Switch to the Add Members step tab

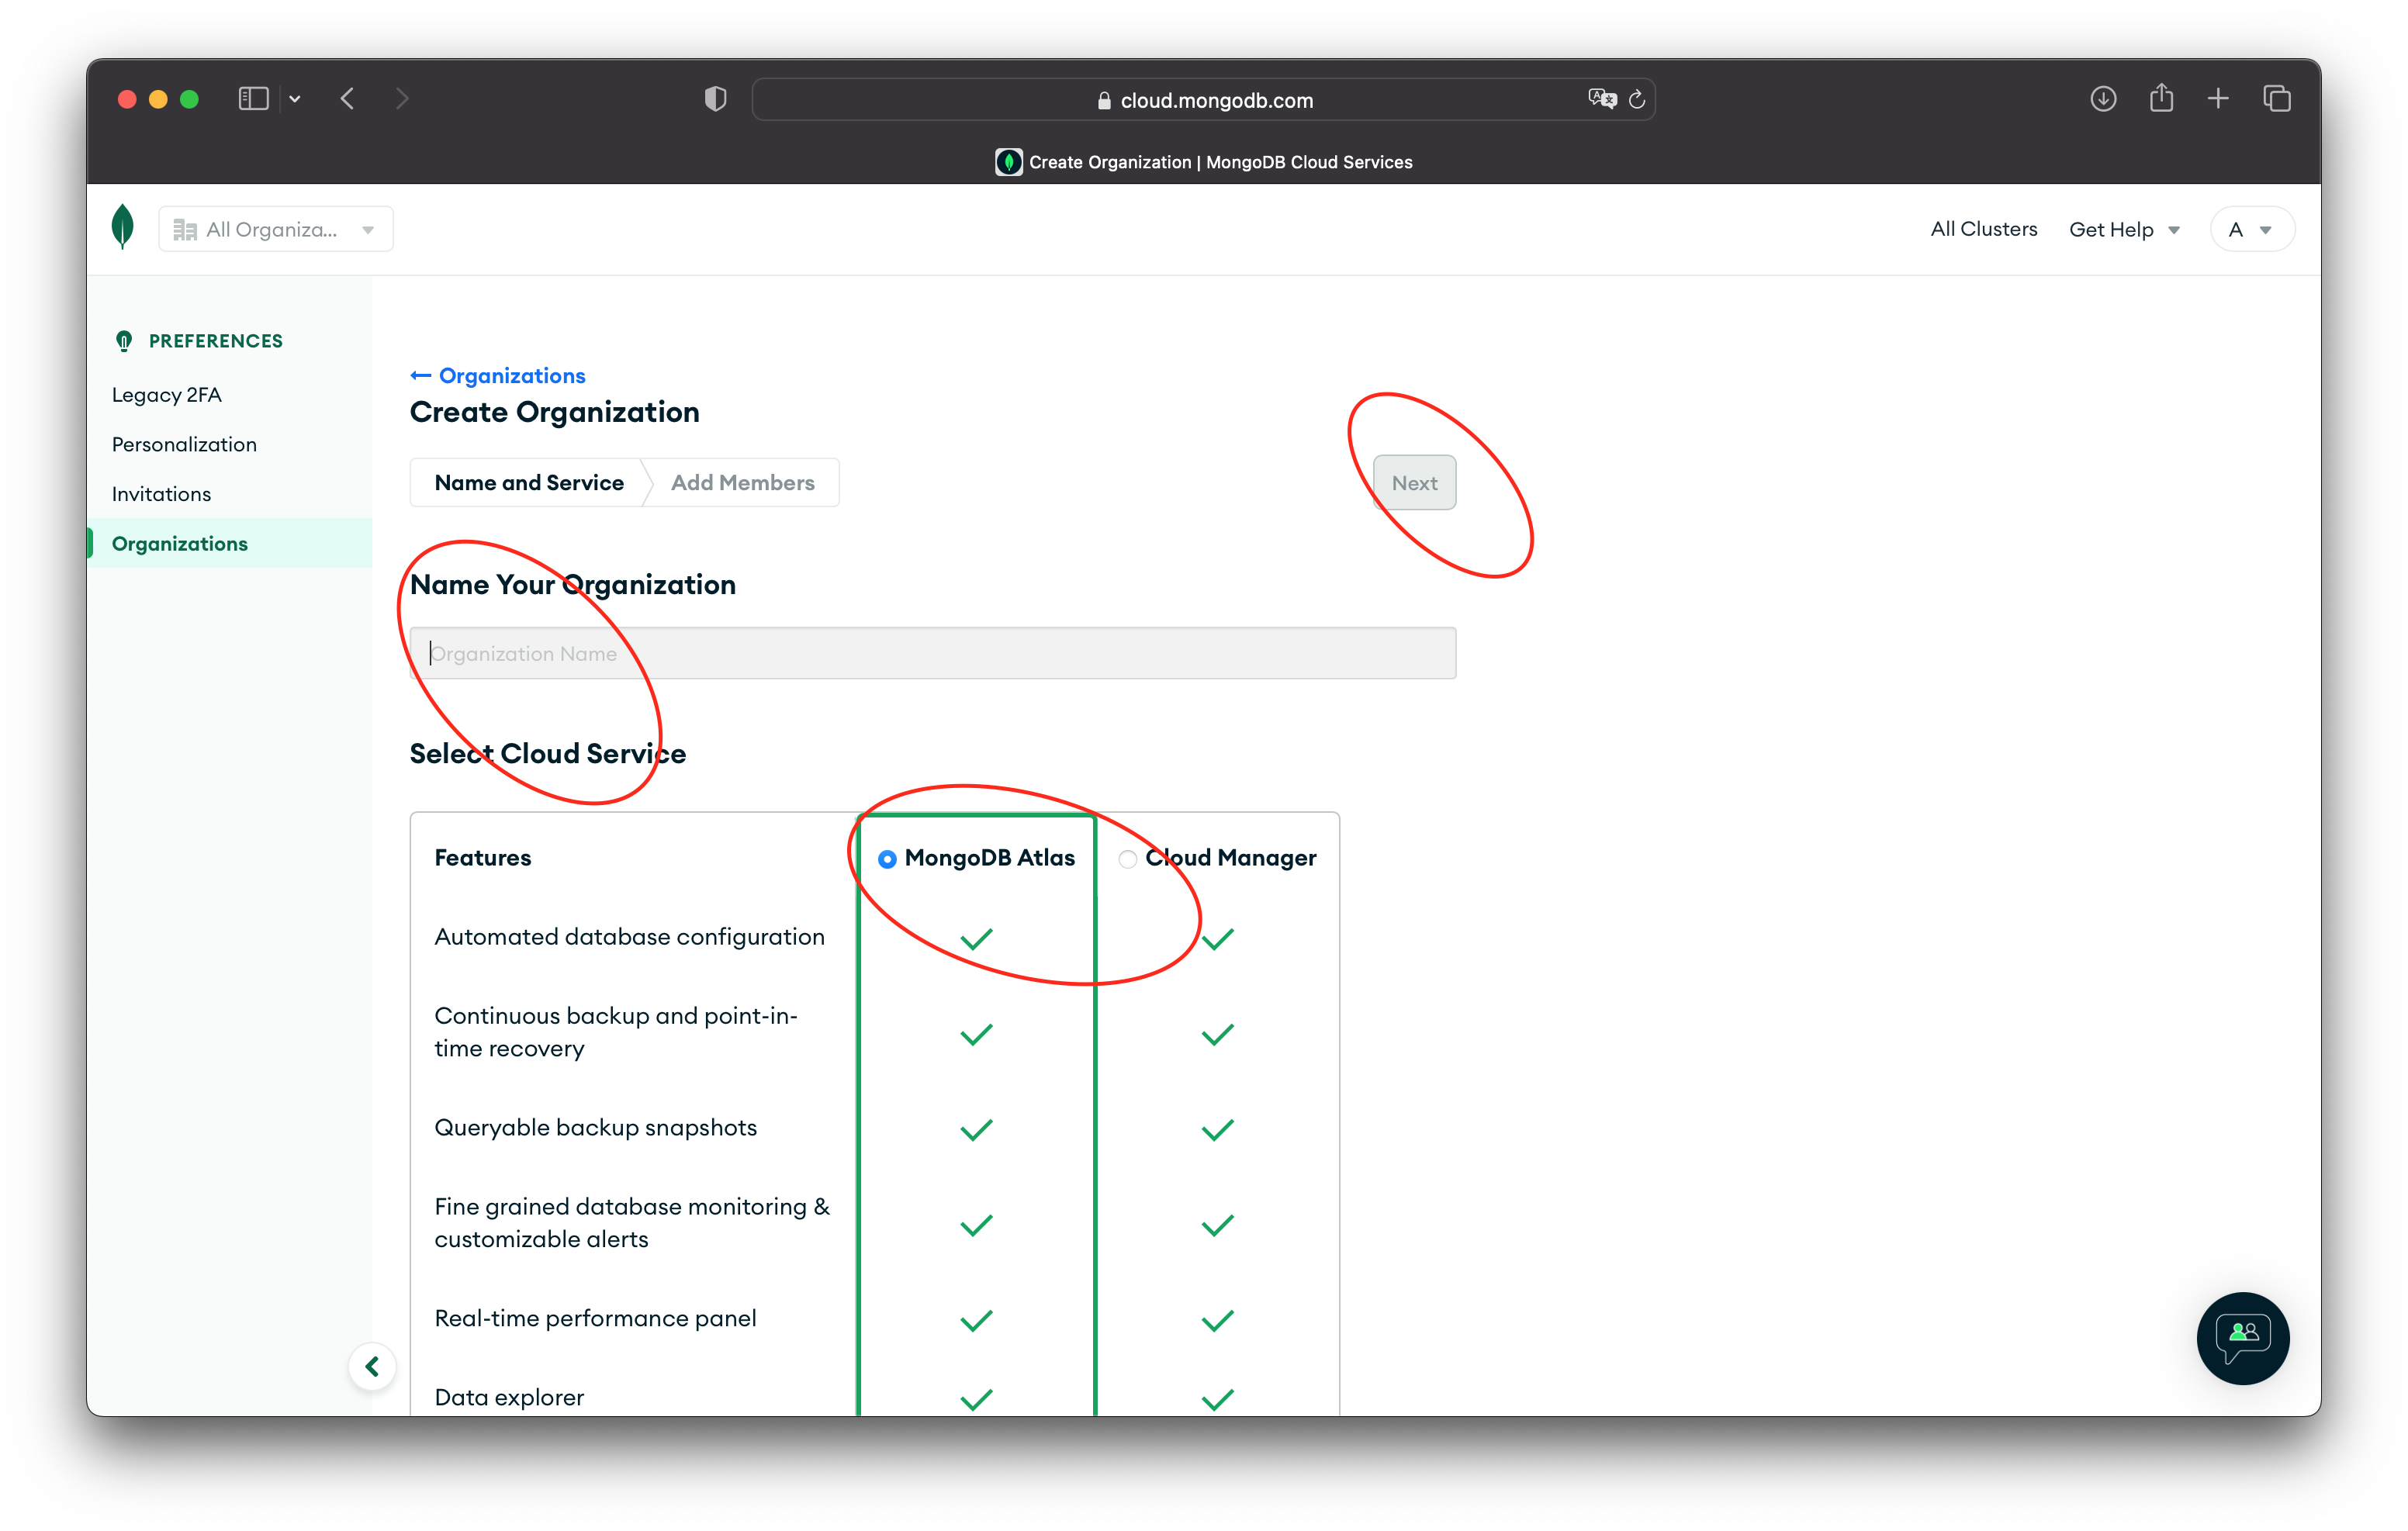pyautogui.click(x=742, y=483)
